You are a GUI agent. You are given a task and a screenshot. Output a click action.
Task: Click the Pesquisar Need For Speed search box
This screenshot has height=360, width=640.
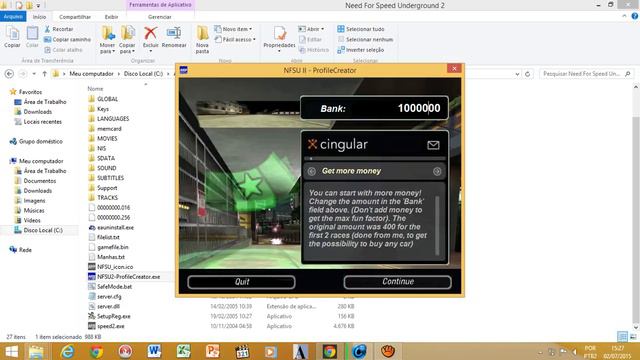(x=586, y=74)
